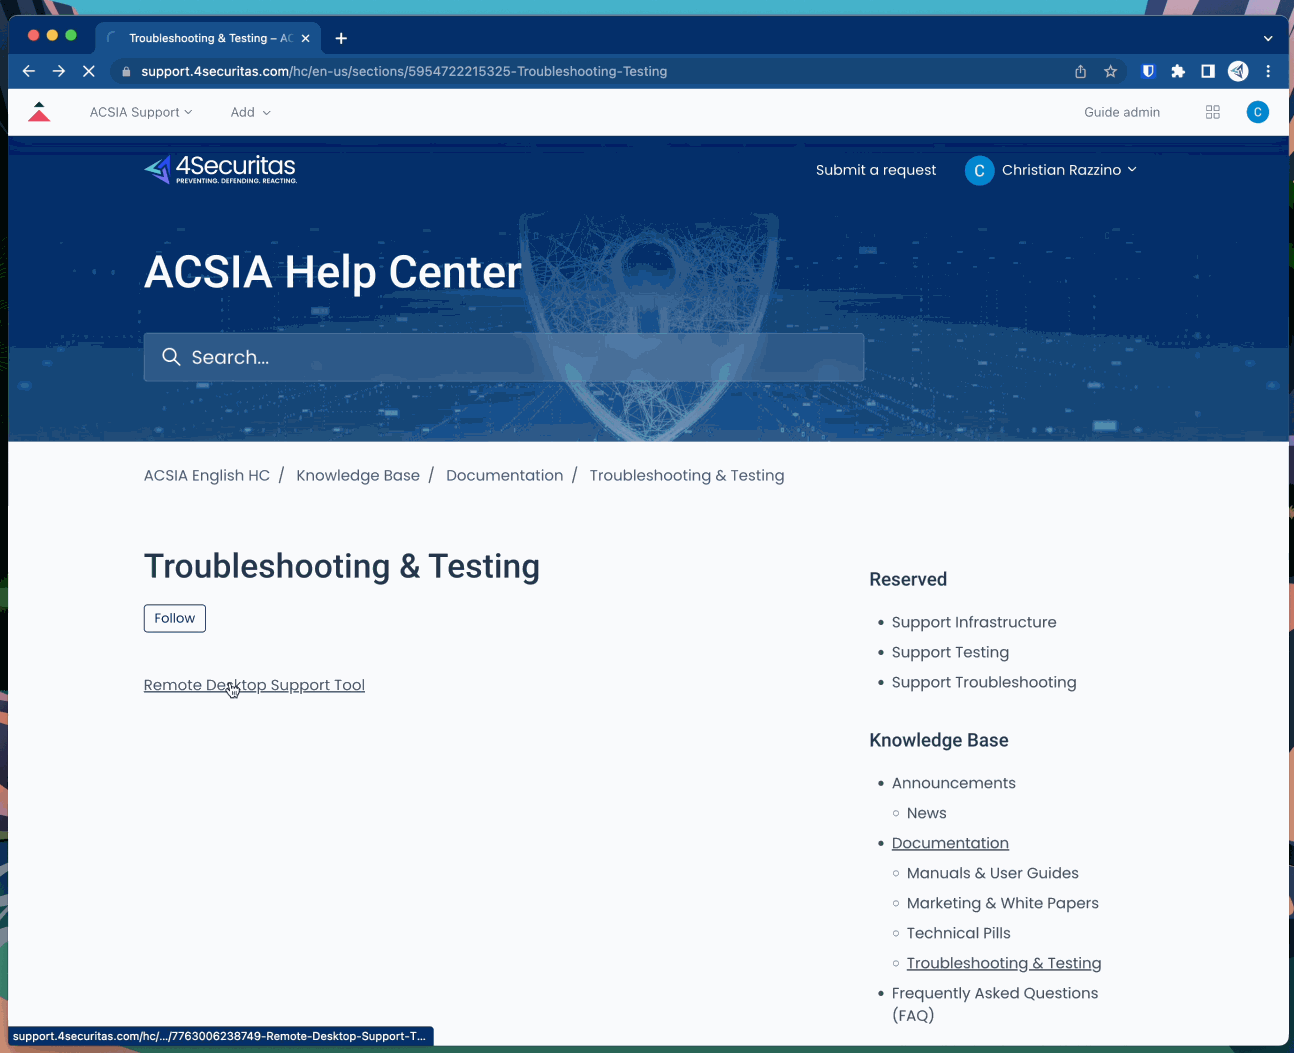The height and width of the screenshot is (1053, 1294).
Task: Open the admin user avatar C
Action: click(1258, 112)
